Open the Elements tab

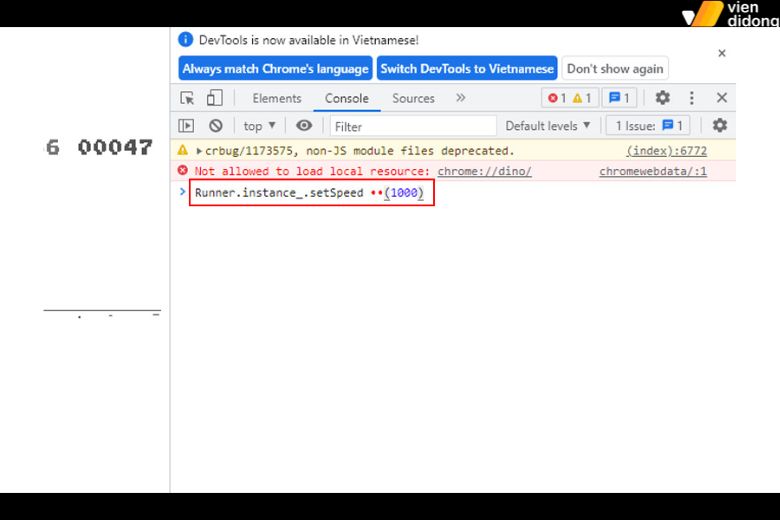click(277, 99)
